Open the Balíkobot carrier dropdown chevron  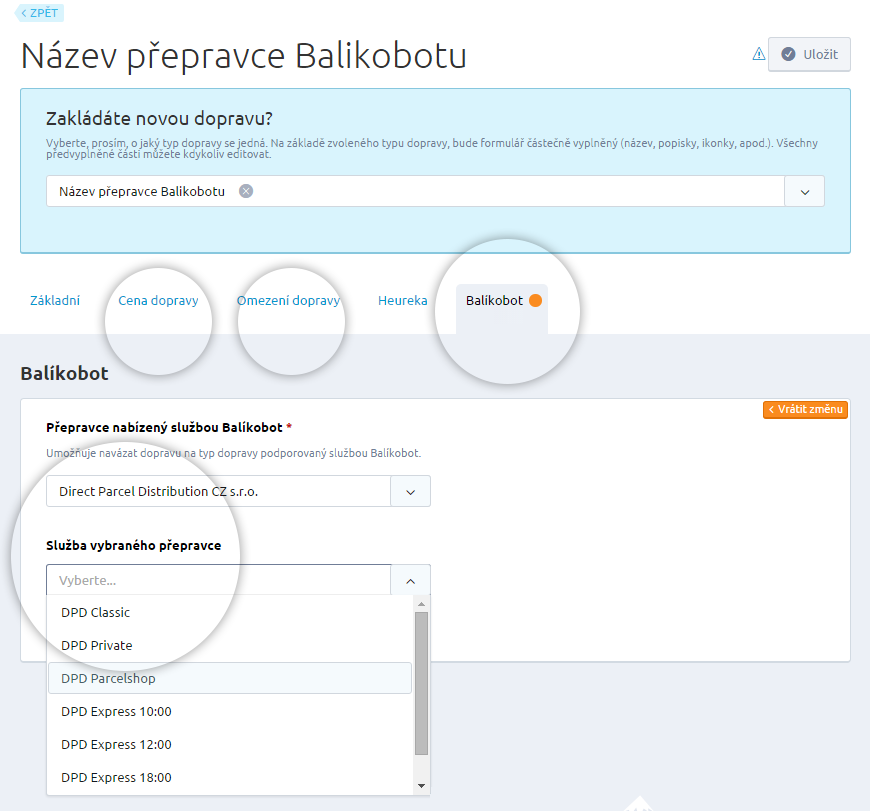[411, 491]
